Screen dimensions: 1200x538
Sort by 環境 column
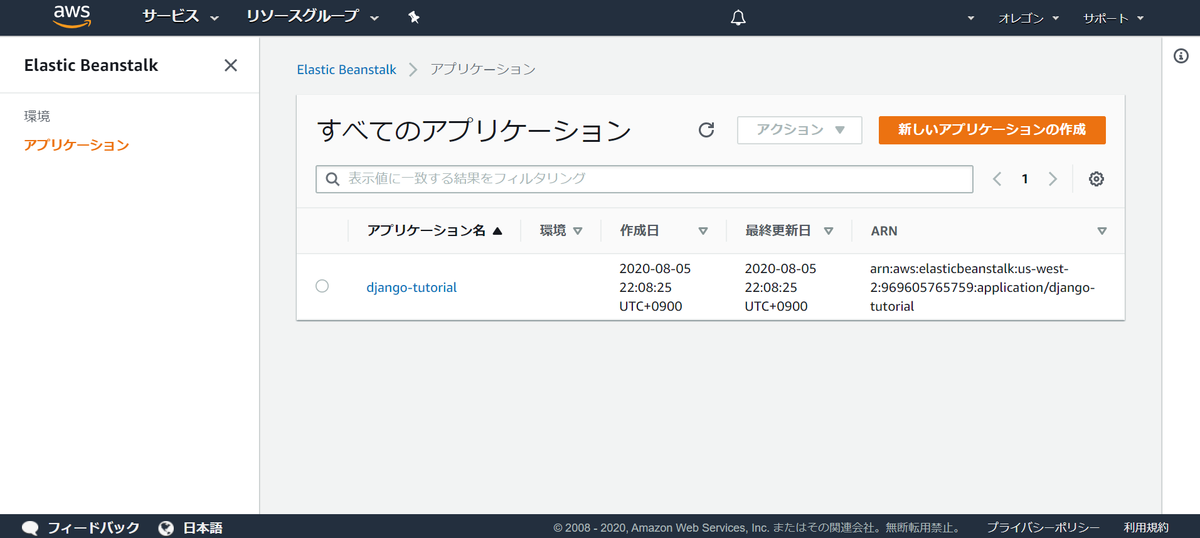pos(561,230)
